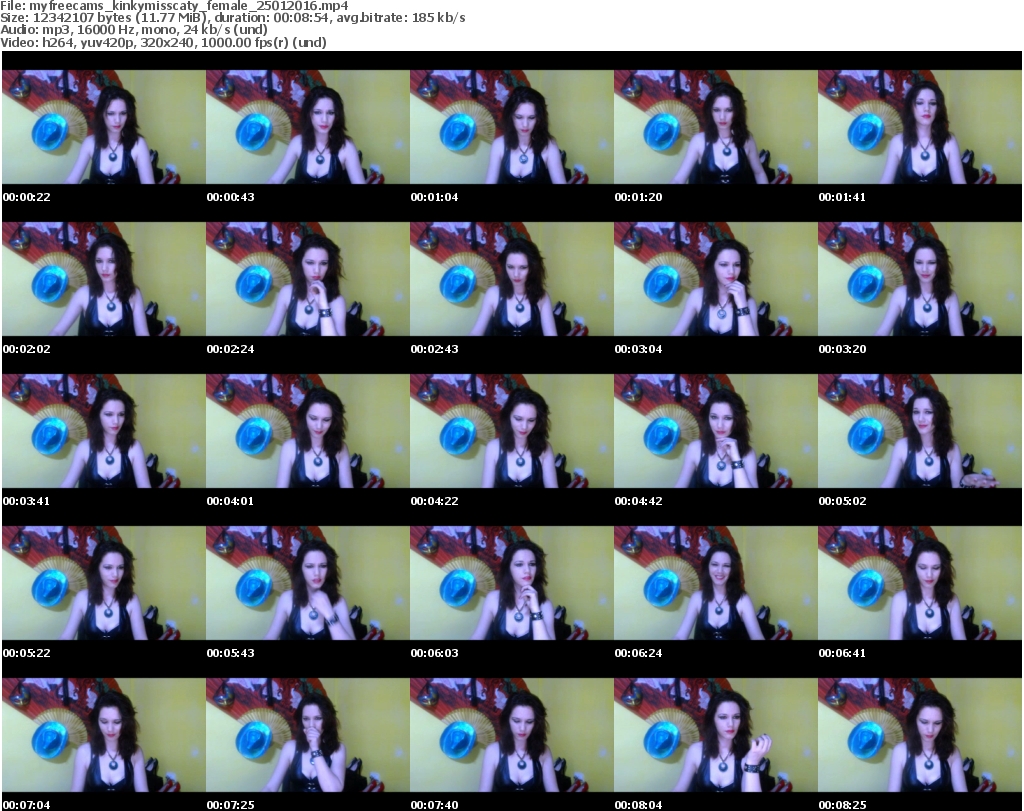The height and width of the screenshot is (811, 1024).
Task: Pick the thumbnail at timestamp 00:05:02
Action: pyautogui.click(x=920, y=431)
